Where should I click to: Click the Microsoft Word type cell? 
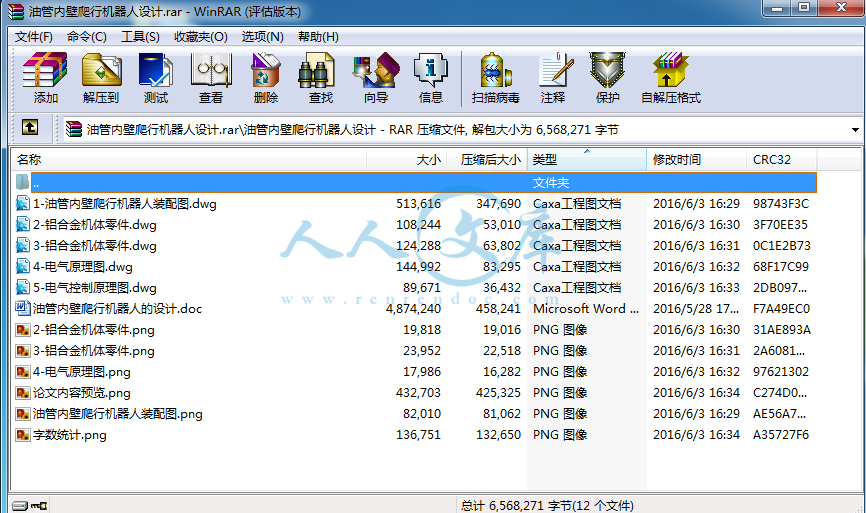pyautogui.click(x=585, y=309)
